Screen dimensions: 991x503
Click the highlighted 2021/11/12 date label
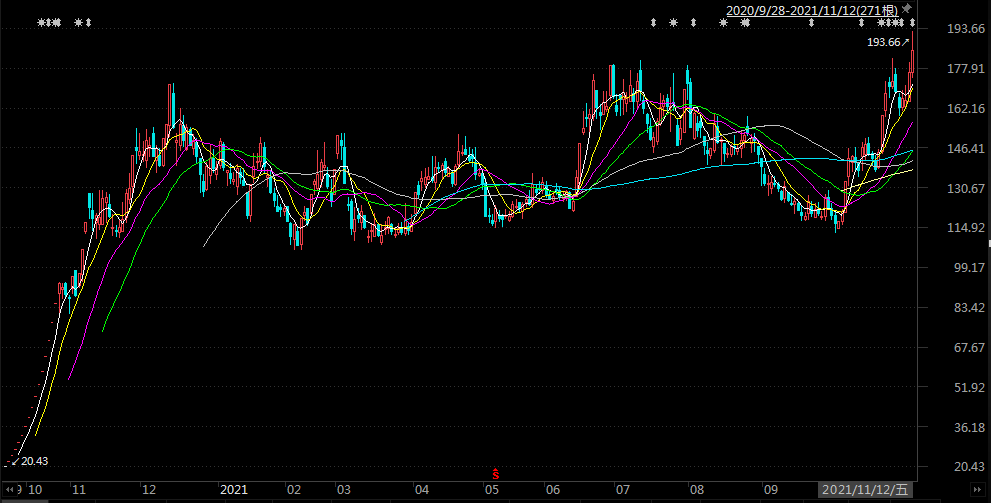(x=865, y=490)
